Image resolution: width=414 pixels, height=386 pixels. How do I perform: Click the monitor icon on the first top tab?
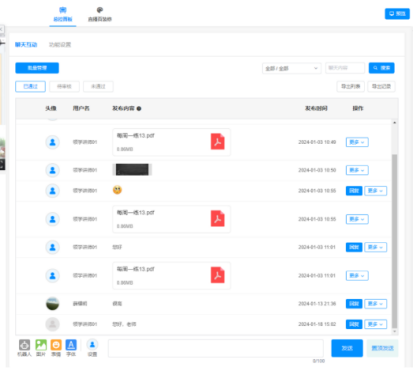63,10
